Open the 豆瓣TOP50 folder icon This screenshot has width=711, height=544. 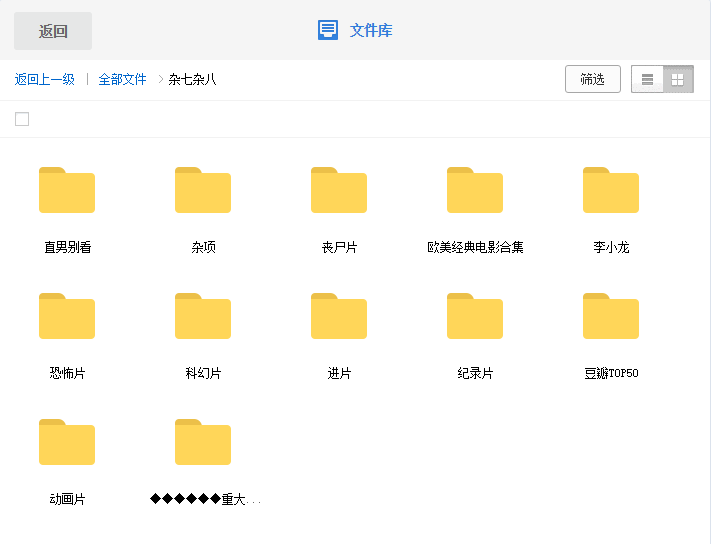coord(611,317)
